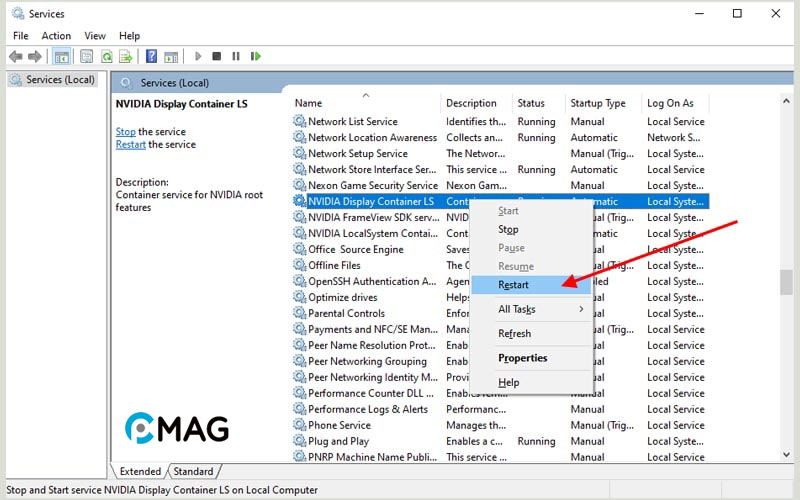Click the Forward arrow toolbar icon

(x=35, y=57)
